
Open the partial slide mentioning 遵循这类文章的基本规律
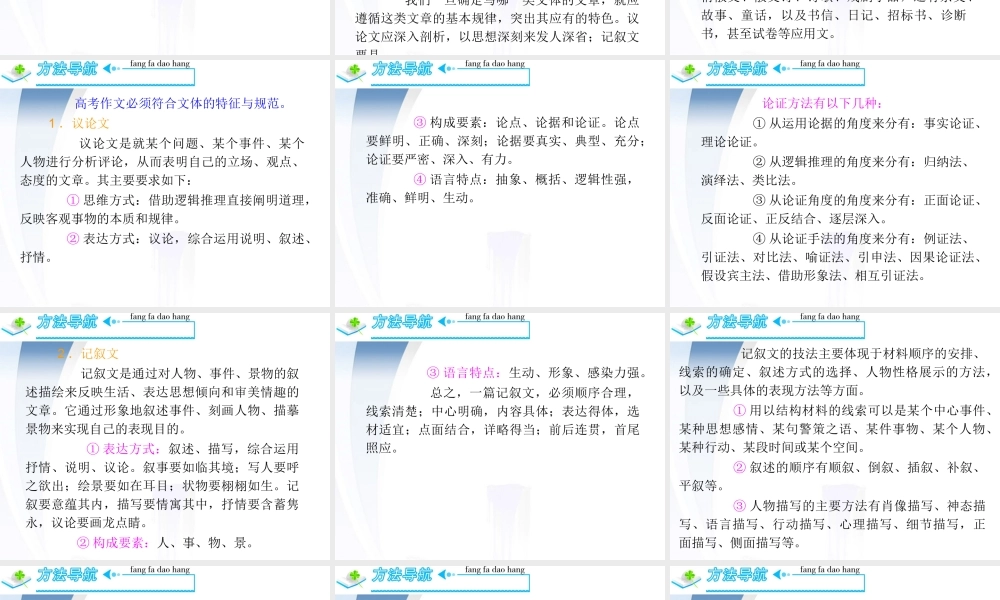pyautogui.click(x=500, y=27)
